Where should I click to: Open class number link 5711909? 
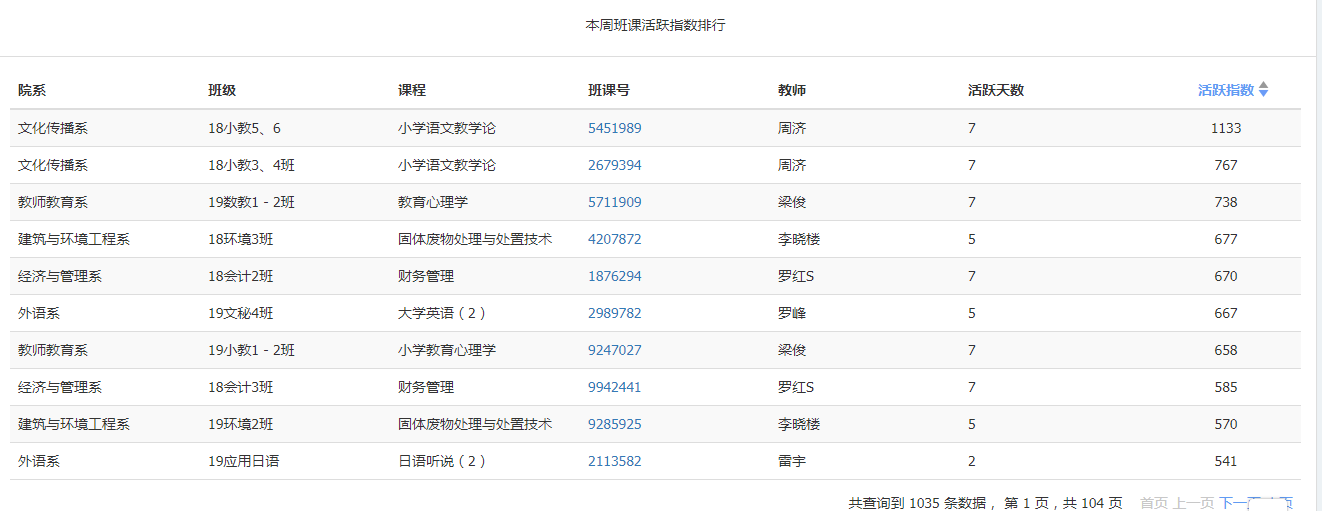[x=615, y=202]
